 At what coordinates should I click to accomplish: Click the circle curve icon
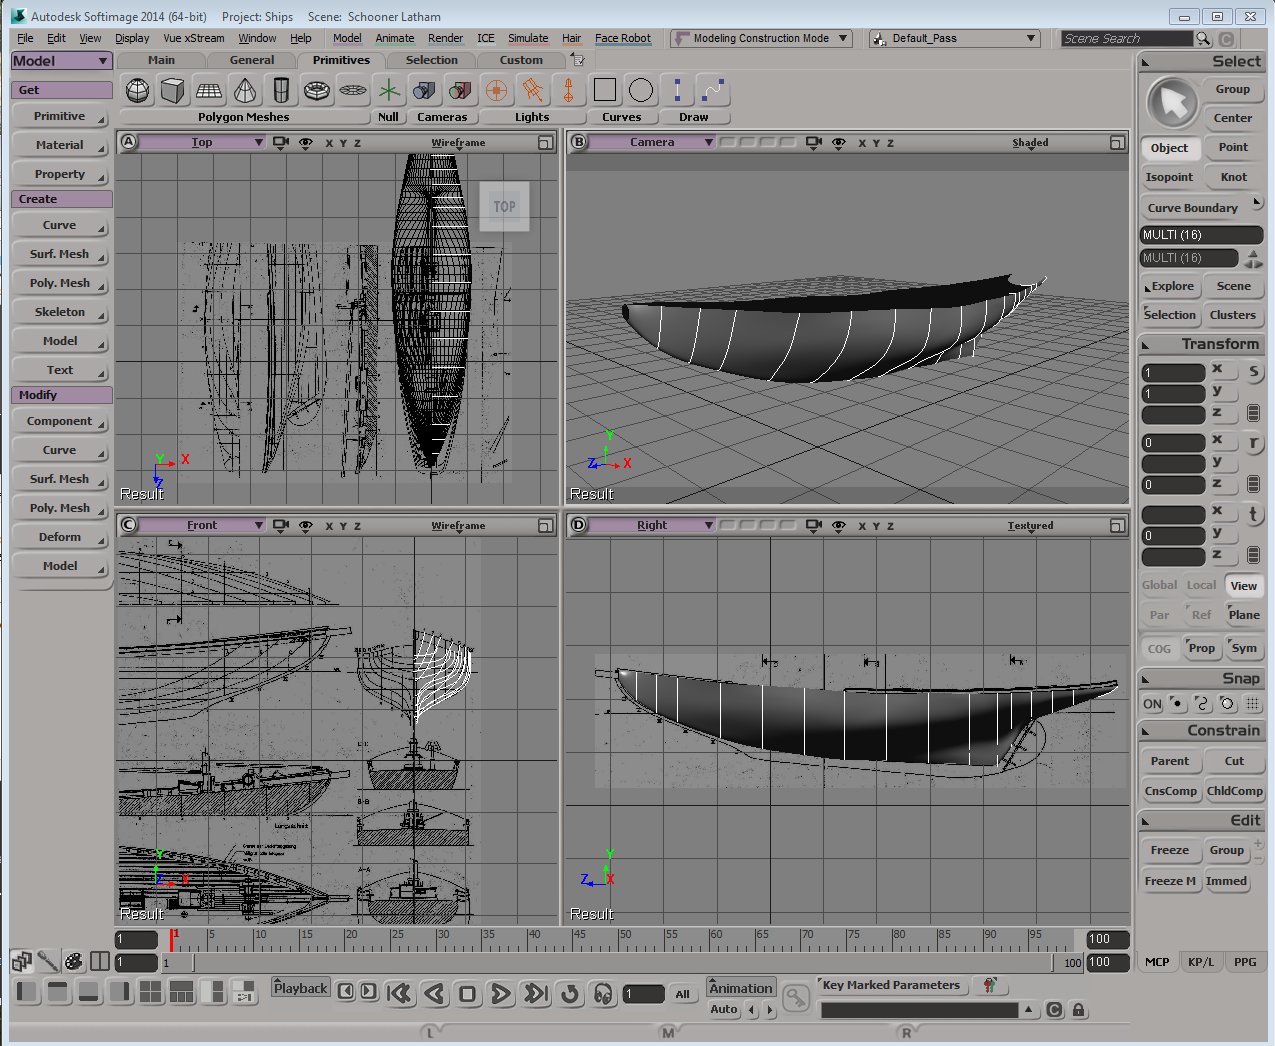pyautogui.click(x=641, y=91)
